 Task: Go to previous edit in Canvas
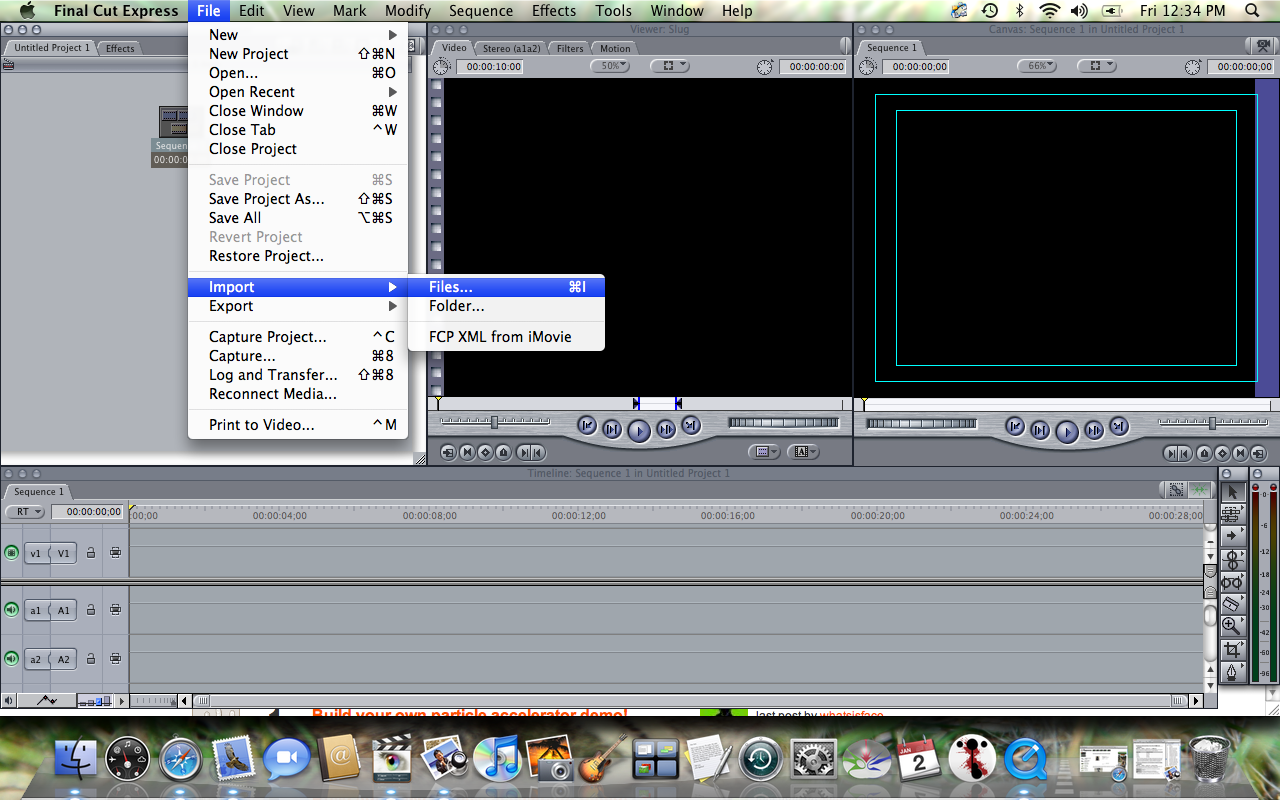(x=1015, y=425)
